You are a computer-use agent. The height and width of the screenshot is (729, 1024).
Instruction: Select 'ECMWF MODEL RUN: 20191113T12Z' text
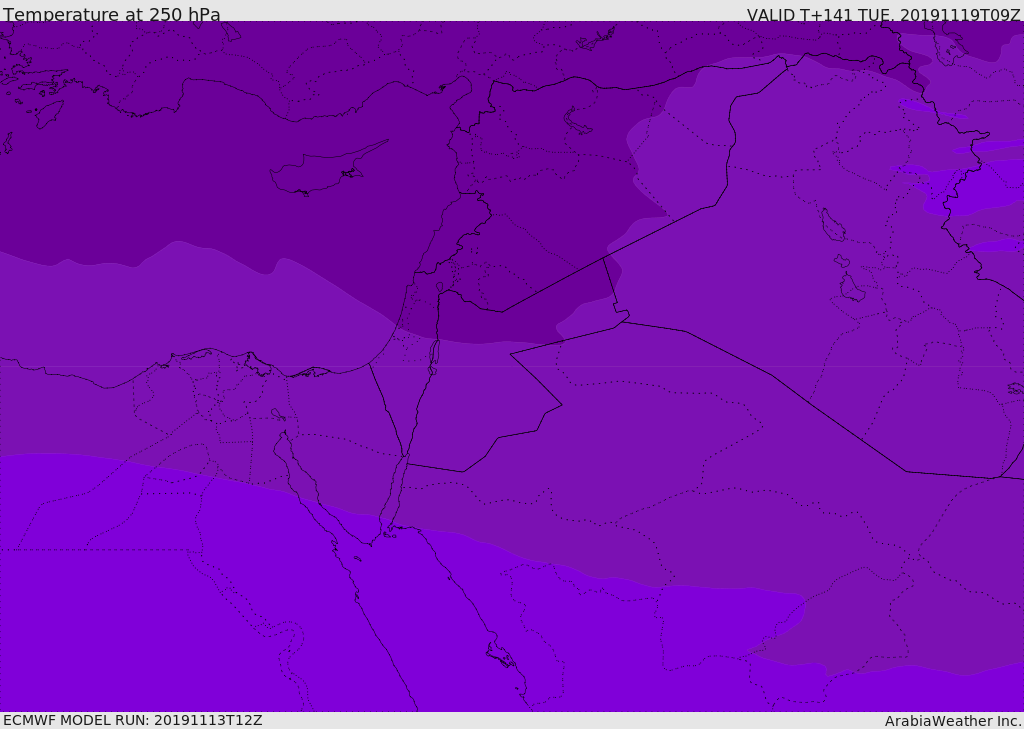coord(133,720)
